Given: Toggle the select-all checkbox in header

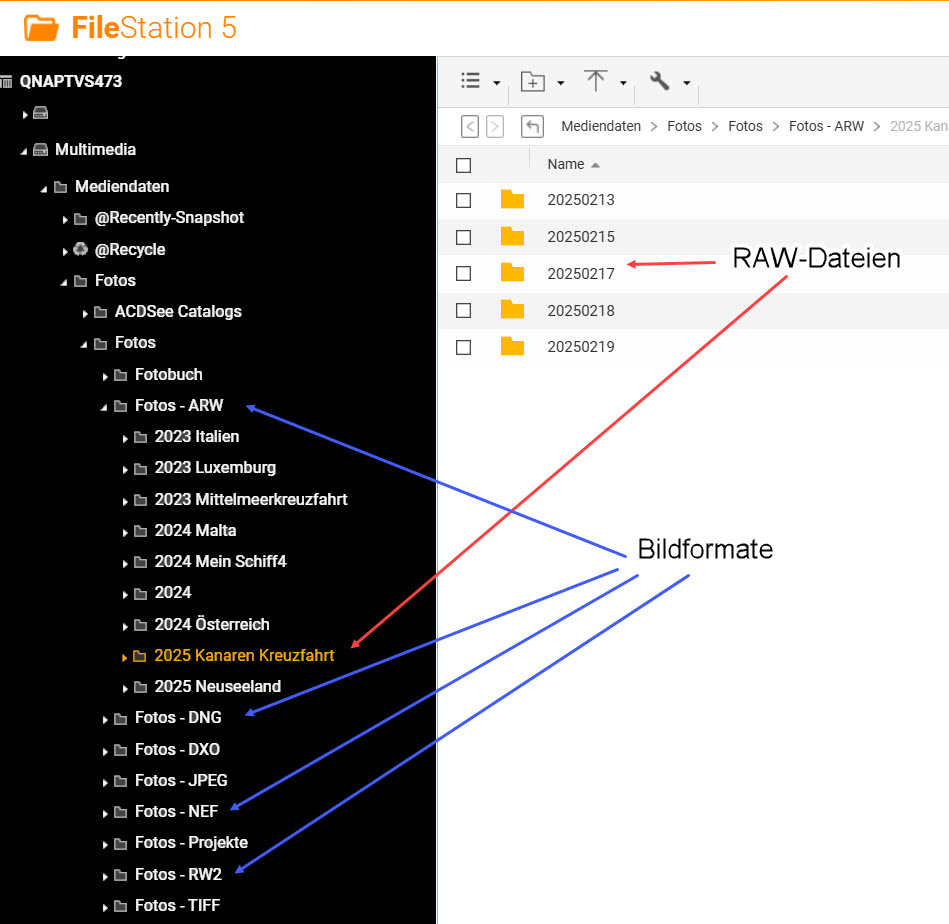Looking at the screenshot, I should 463,165.
